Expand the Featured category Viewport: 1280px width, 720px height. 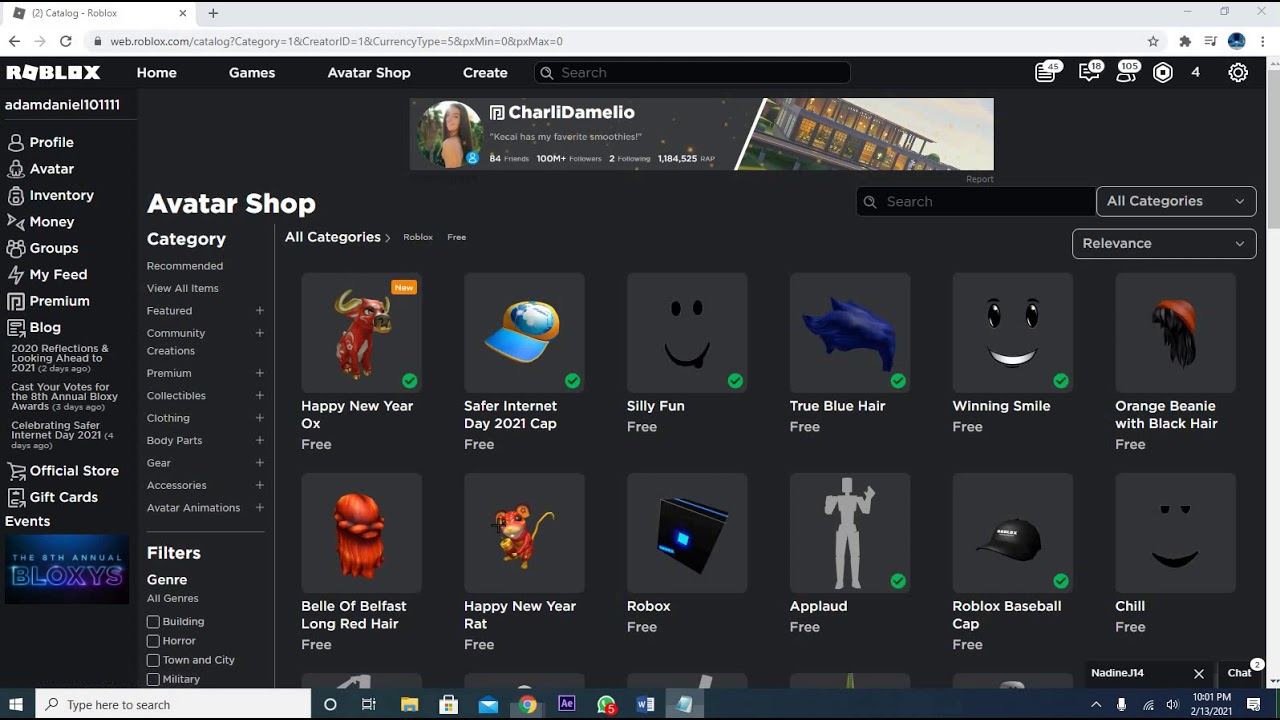(x=259, y=310)
